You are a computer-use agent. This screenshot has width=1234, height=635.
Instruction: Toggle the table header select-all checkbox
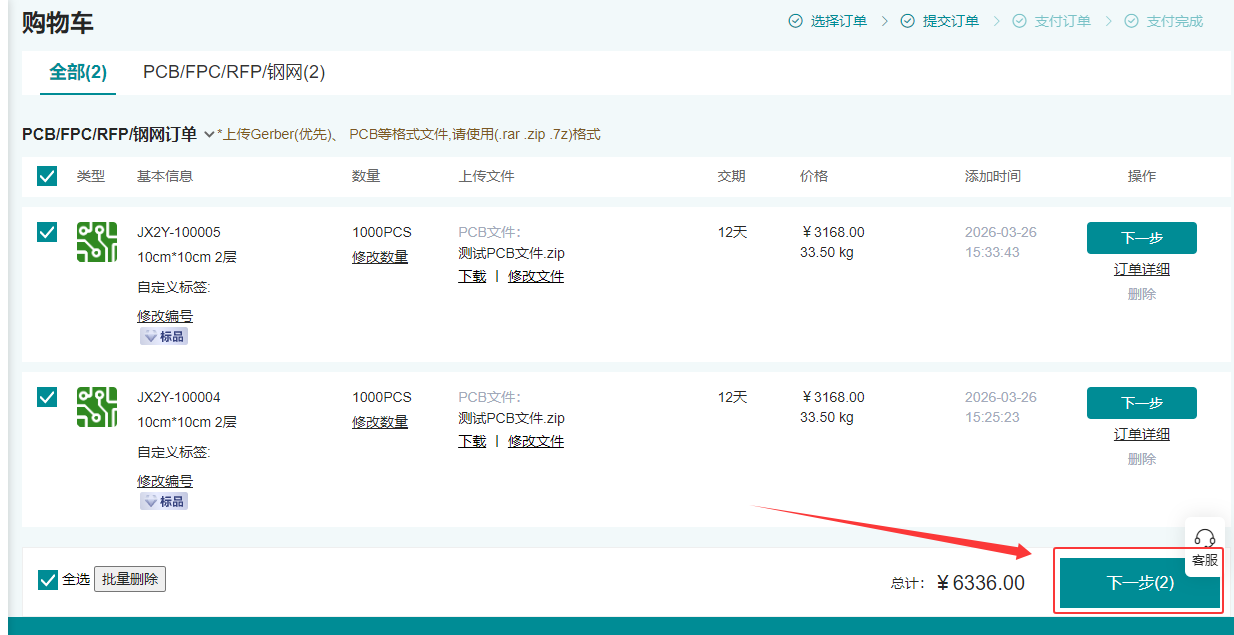[x=47, y=176]
